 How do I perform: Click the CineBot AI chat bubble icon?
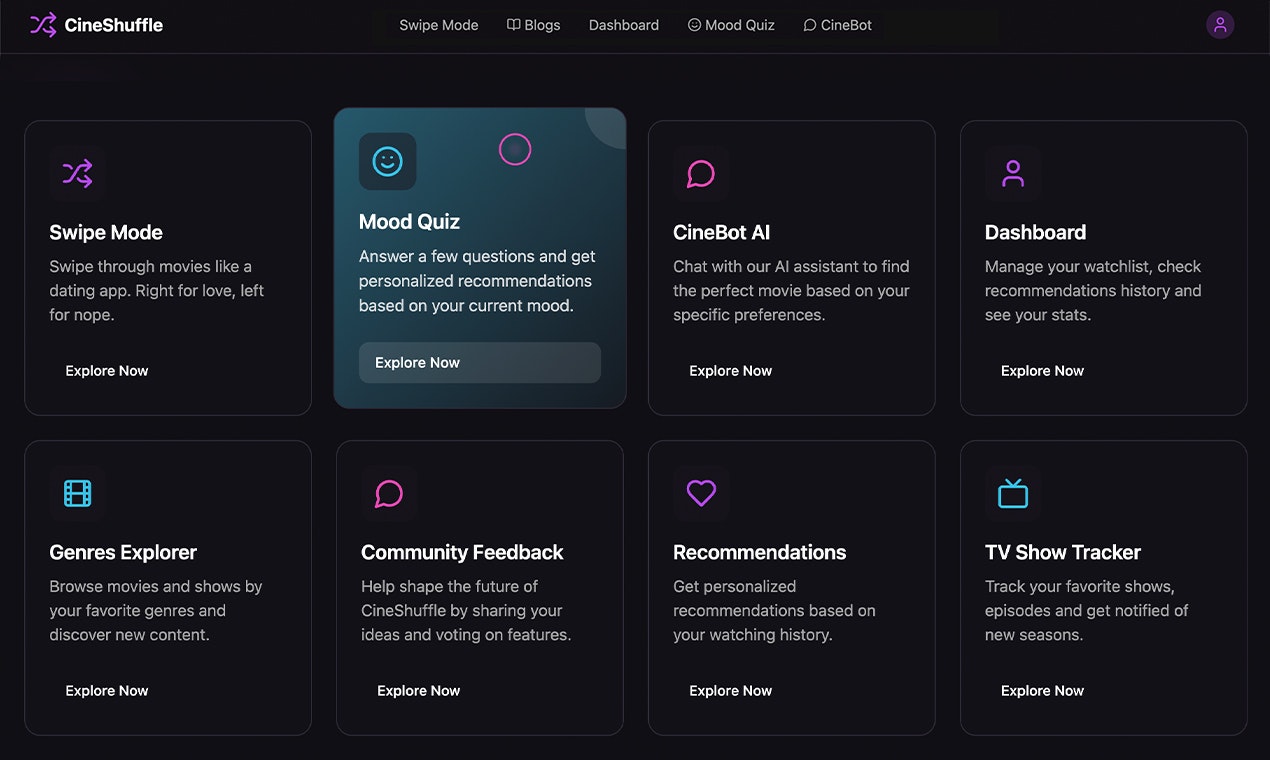coord(701,174)
